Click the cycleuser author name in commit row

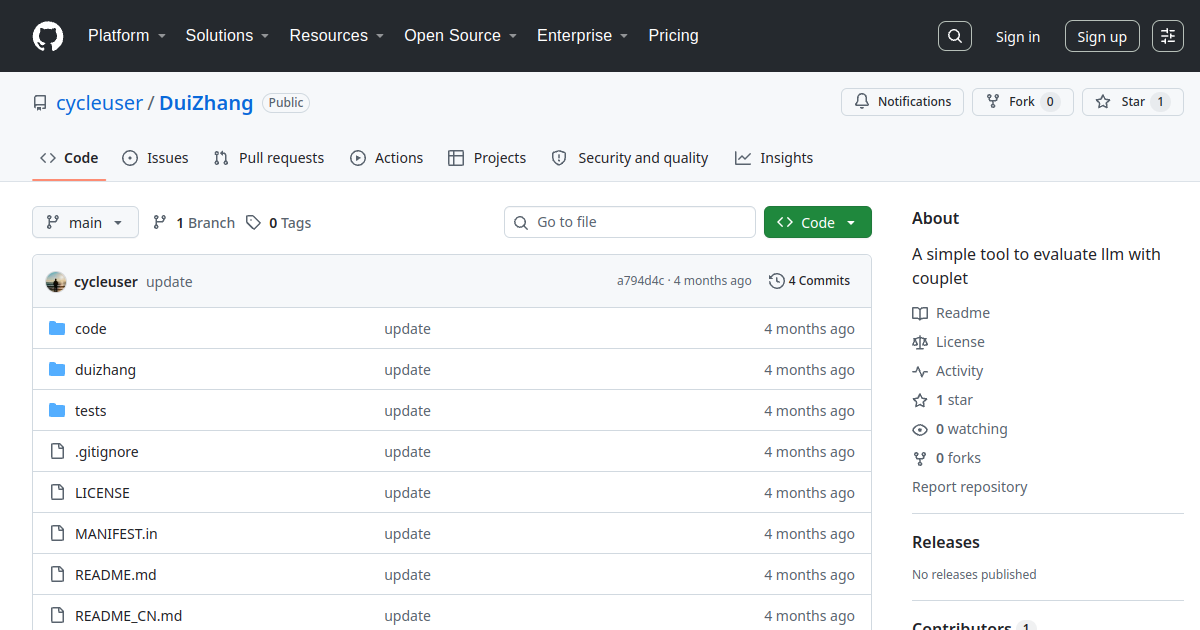106,282
